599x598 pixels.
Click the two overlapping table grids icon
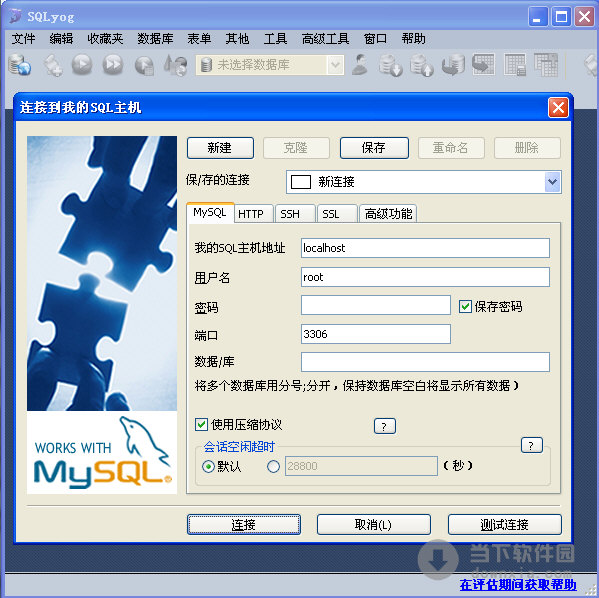click(546, 65)
